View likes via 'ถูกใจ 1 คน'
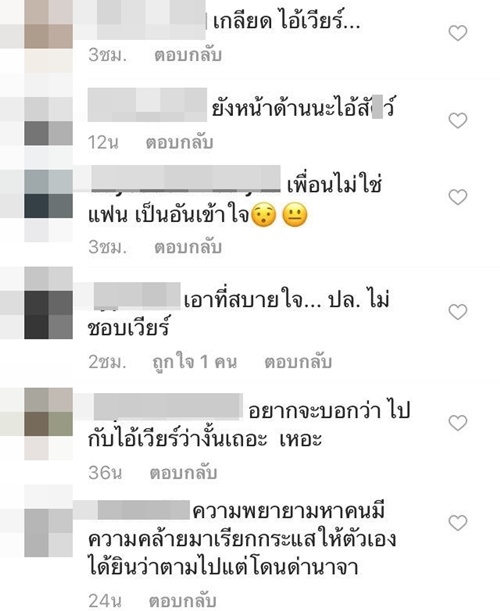The width and height of the screenshot is (500, 611). 194,362
